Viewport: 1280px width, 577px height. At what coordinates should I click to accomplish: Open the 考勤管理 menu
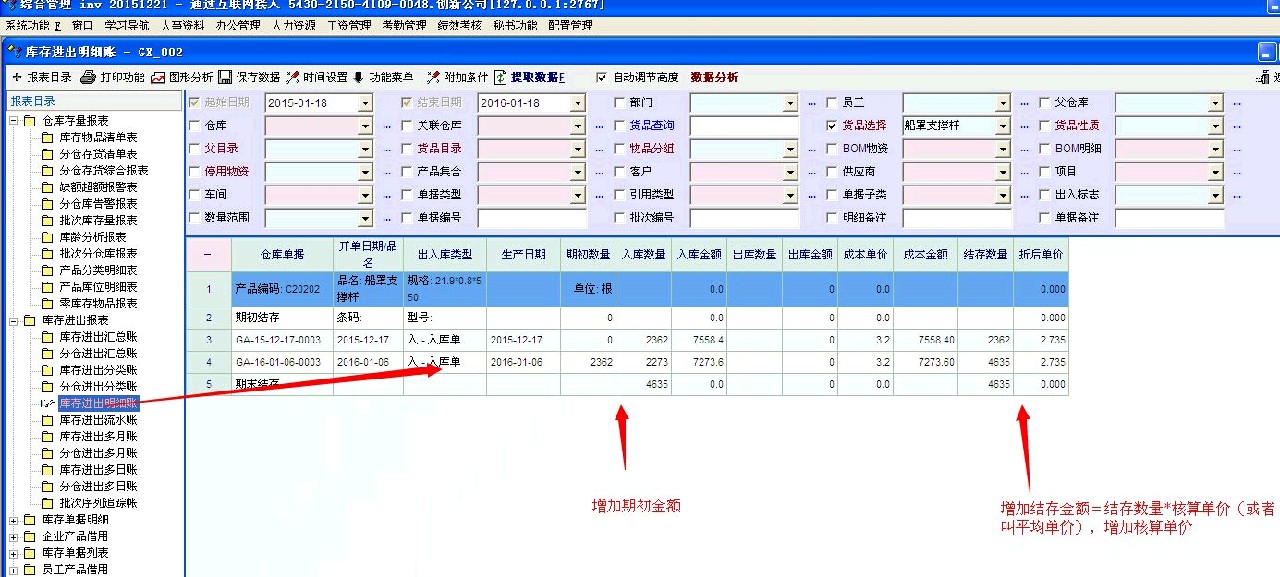tap(404, 25)
